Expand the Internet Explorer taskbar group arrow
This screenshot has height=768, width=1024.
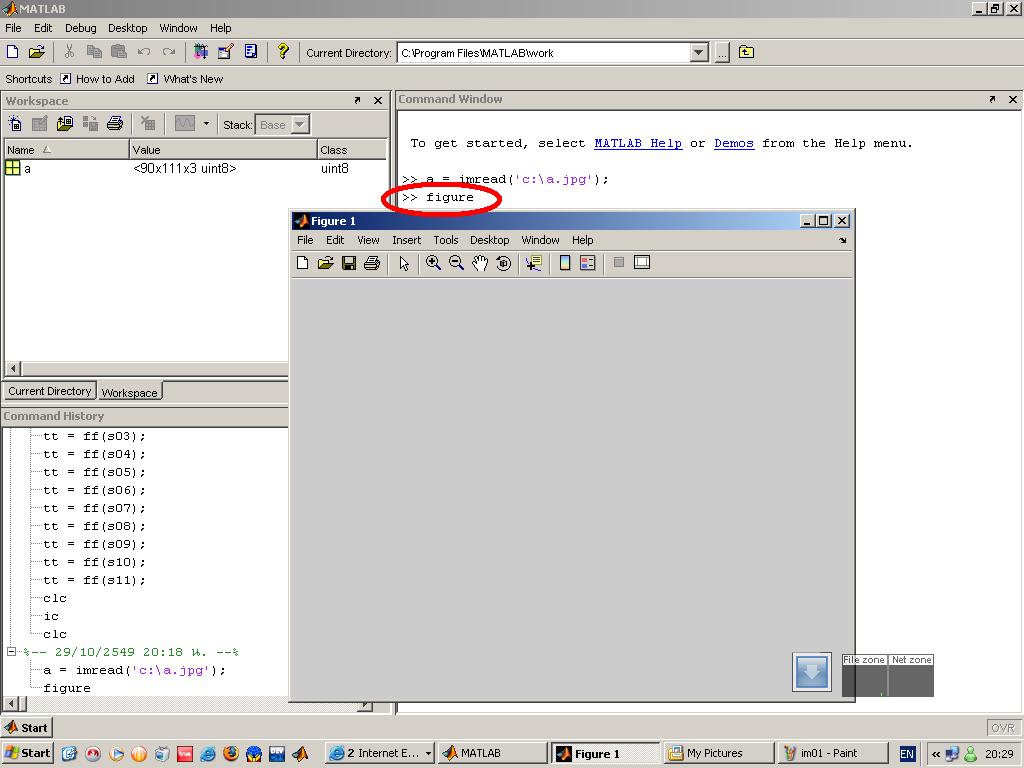tap(428, 753)
